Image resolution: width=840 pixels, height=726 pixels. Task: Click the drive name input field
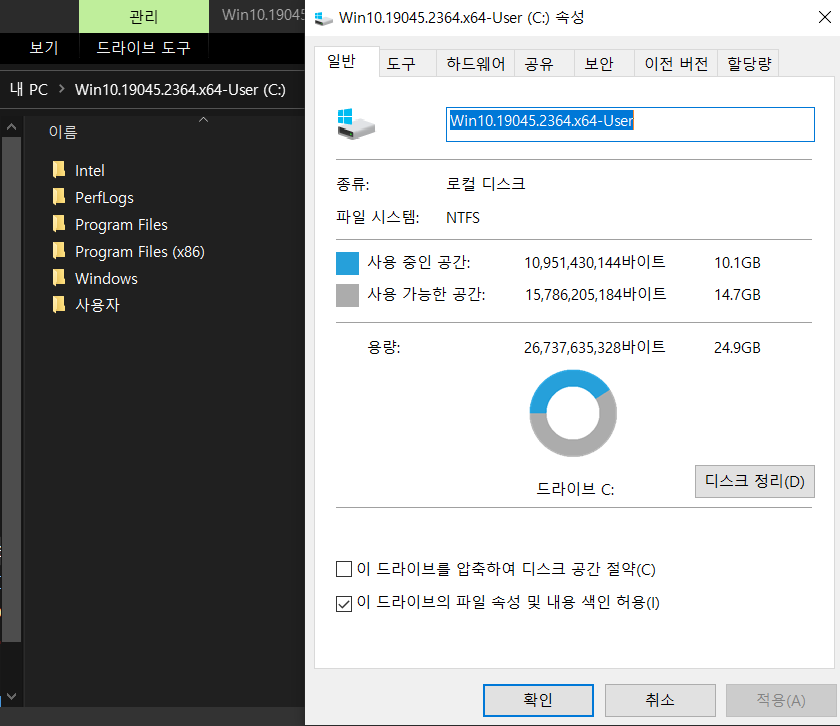(630, 124)
